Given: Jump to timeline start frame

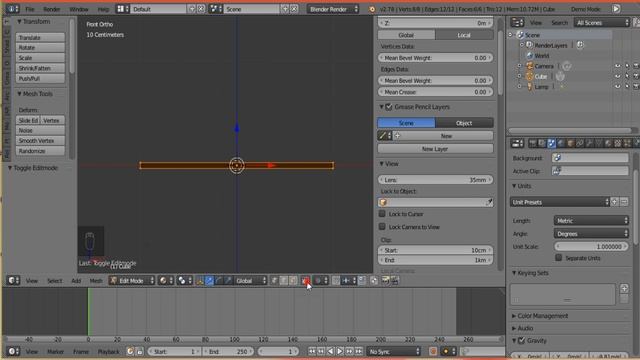Looking at the screenshot, I should 312,351.
